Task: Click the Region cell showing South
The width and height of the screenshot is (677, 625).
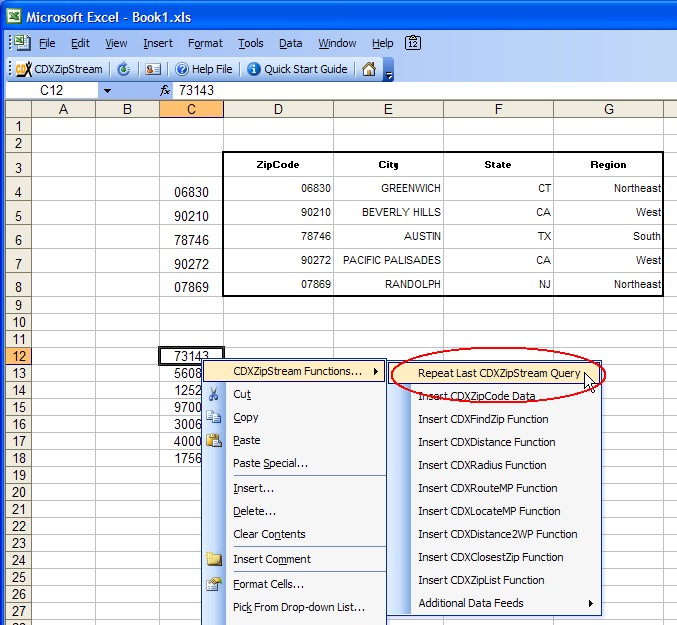Action: point(608,237)
